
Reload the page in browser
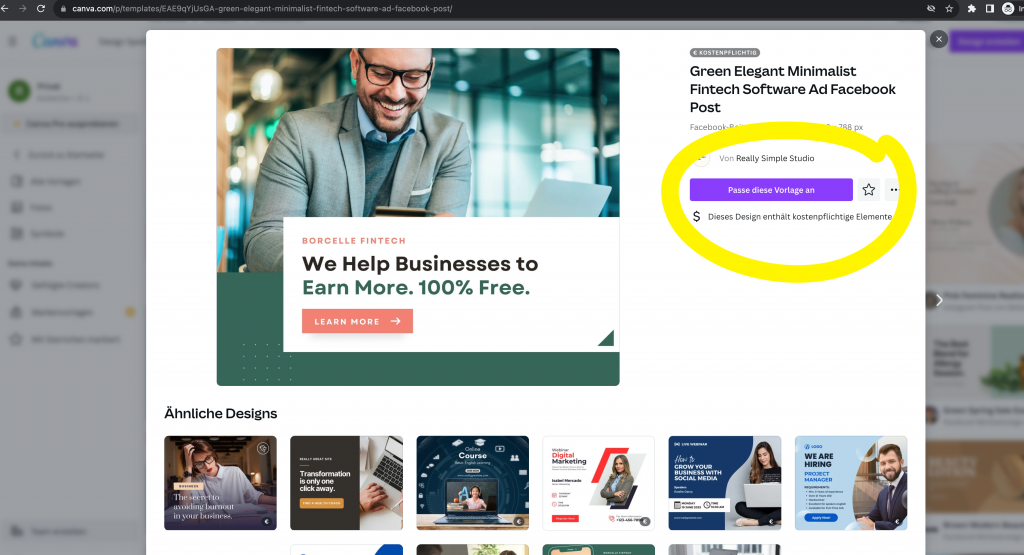pyautogui.click(x=40, y=8)
